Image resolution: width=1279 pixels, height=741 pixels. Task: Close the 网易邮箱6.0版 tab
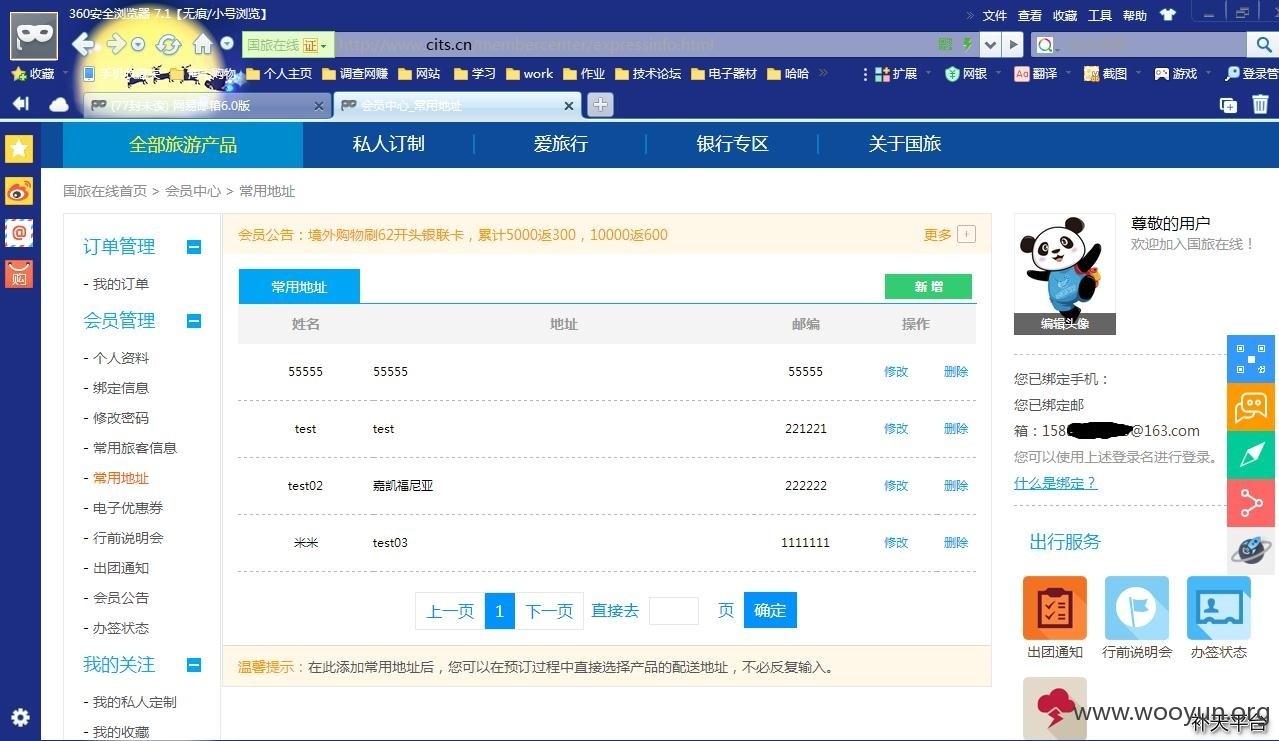[319, 105]
